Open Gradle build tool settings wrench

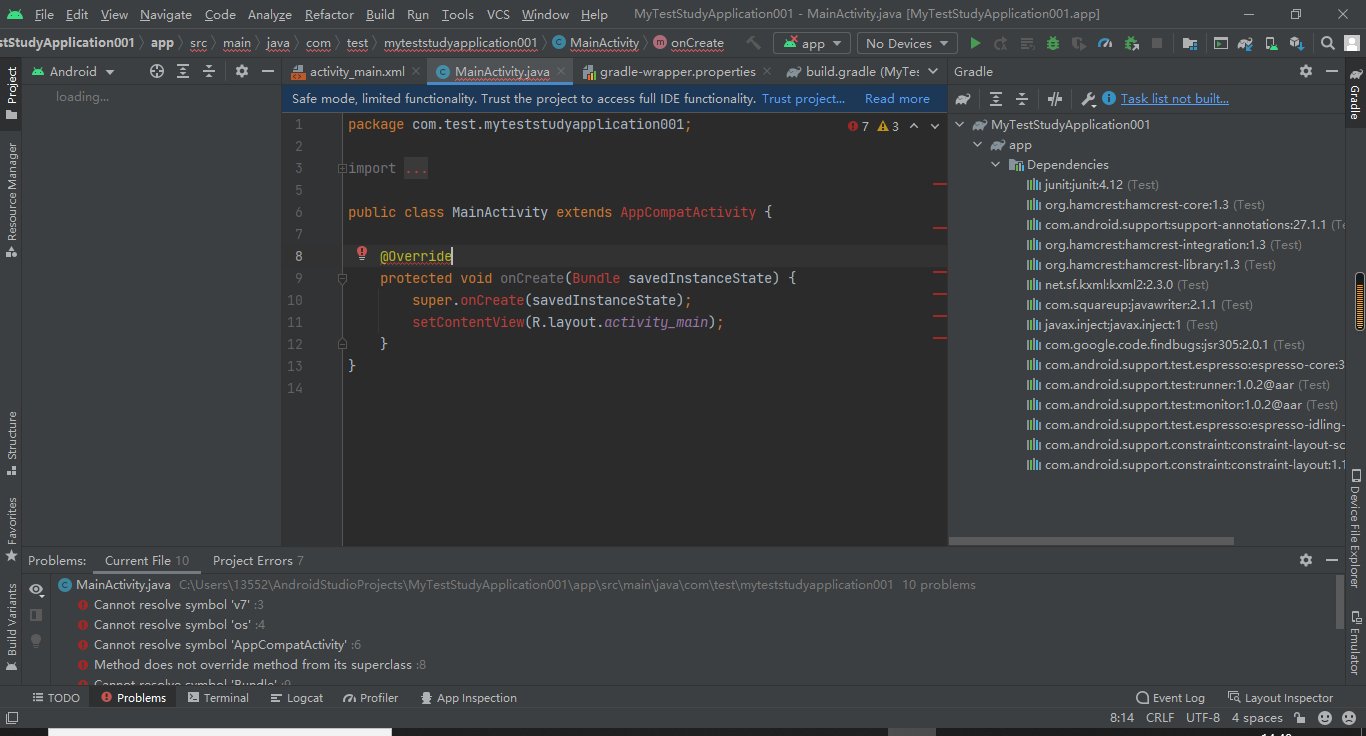(1088, 98)
